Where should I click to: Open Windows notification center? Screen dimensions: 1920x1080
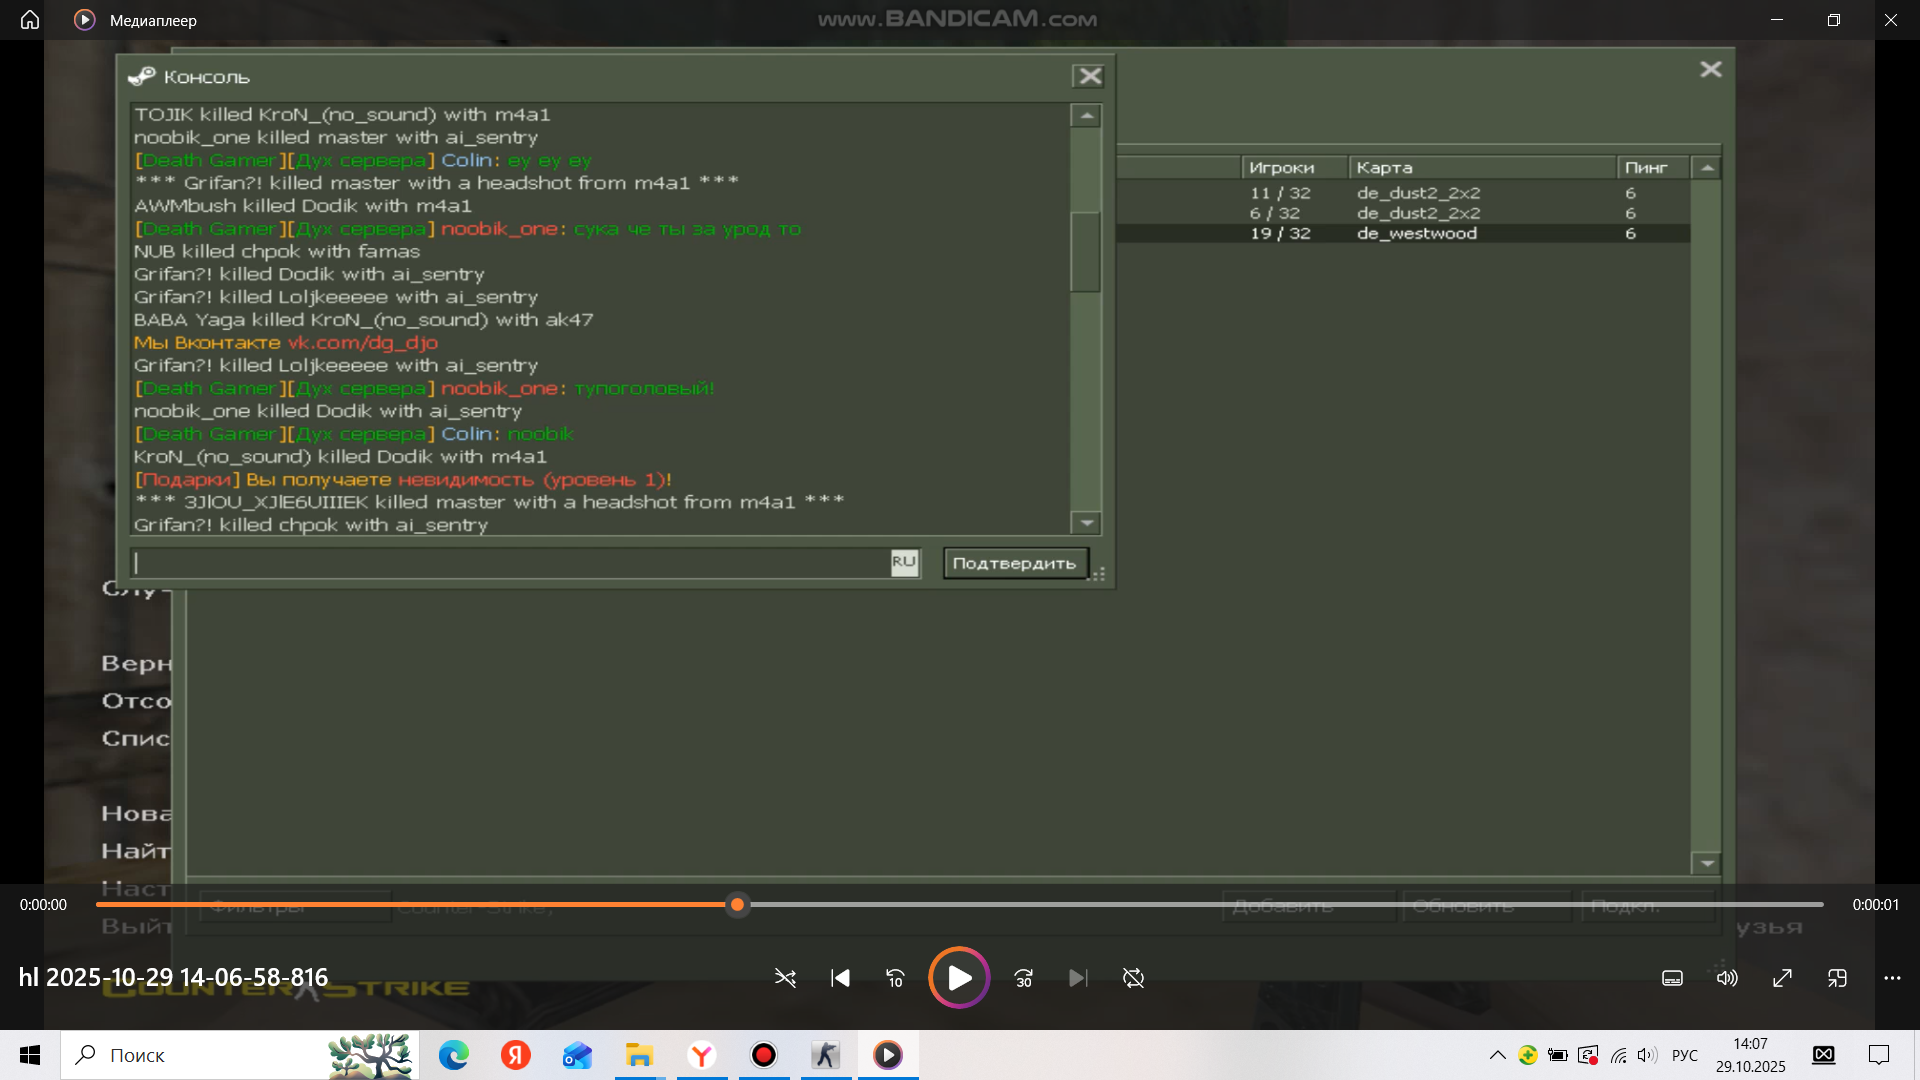click(x=1879, y=1055)
